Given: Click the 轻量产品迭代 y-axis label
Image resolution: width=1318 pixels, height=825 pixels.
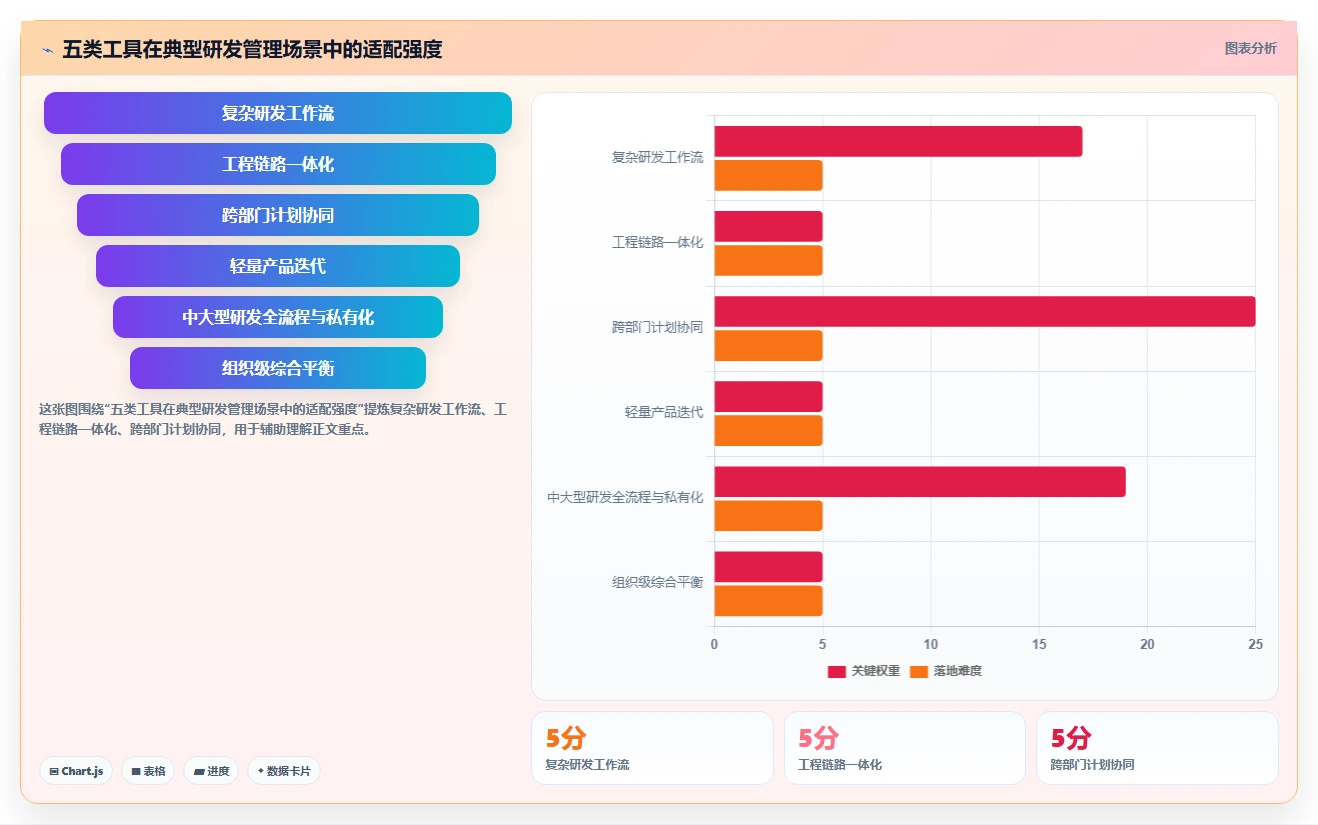Looking at the screenshot, I should pos(664,412).
